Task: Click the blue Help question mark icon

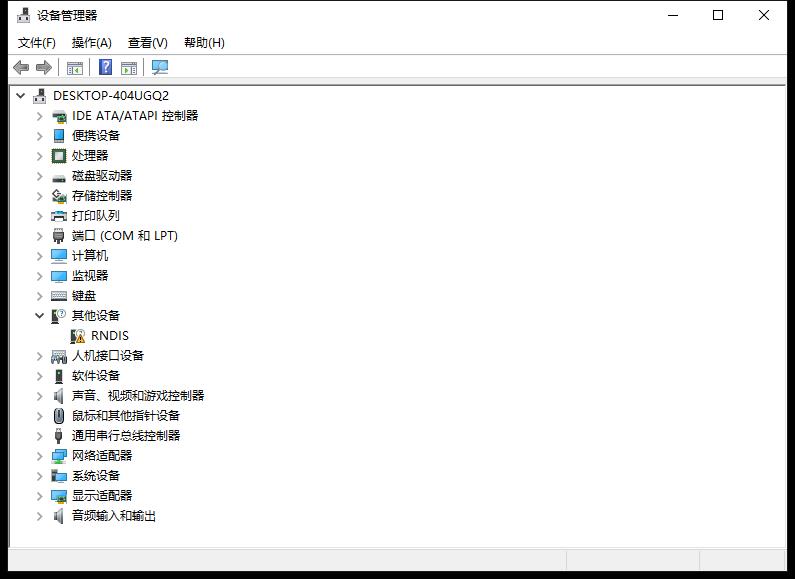Action: click(105, 67)
